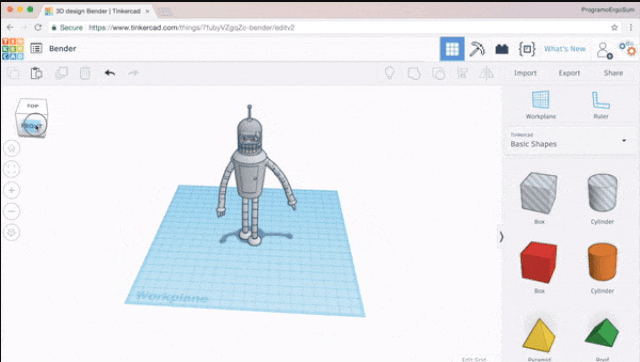Open the Shape Generators braces icon

point(527,49)
